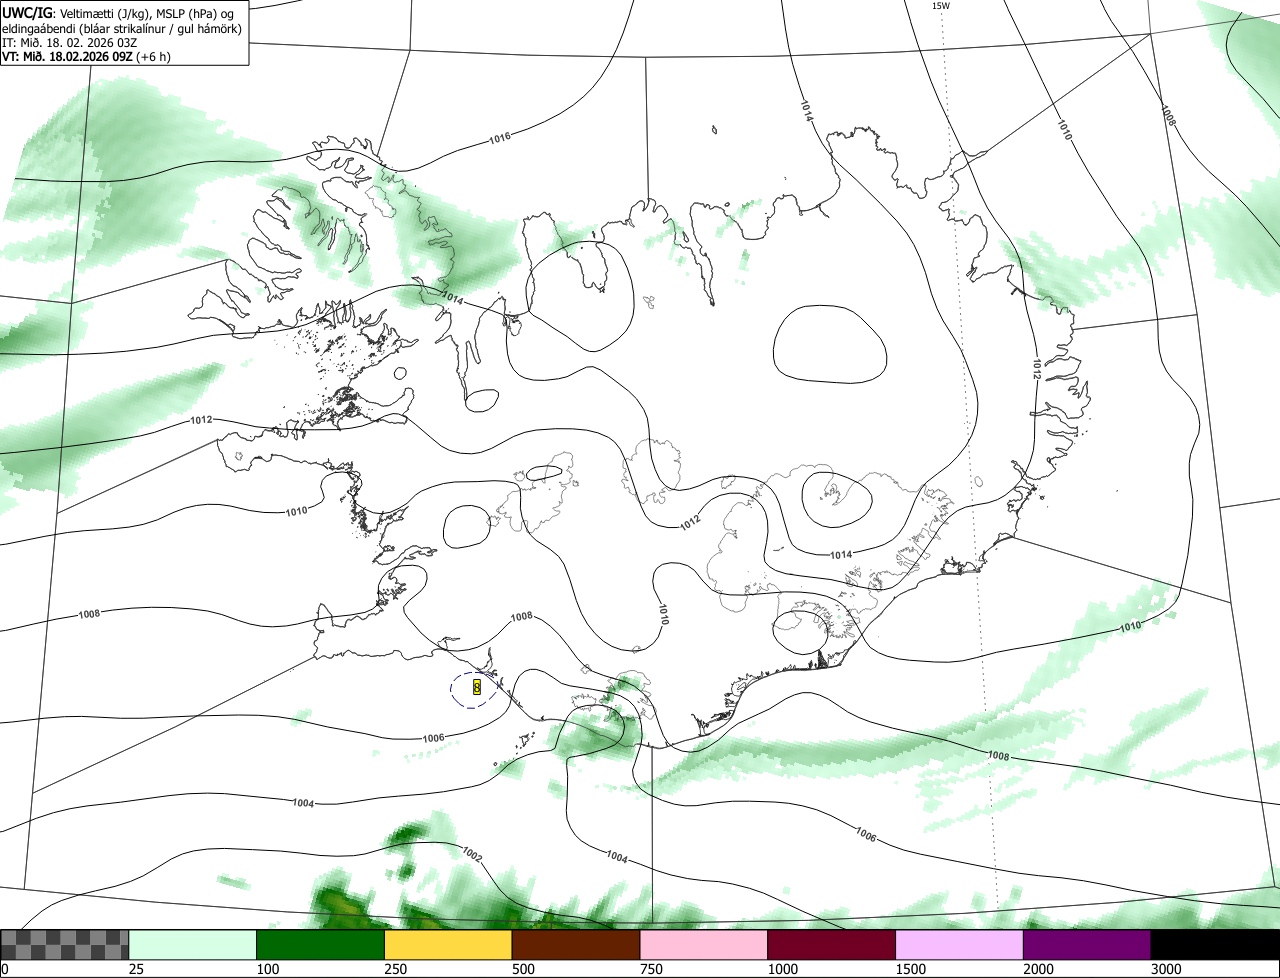
Task: Click the legend value "2000"
Action: [x=1038, y=969]
